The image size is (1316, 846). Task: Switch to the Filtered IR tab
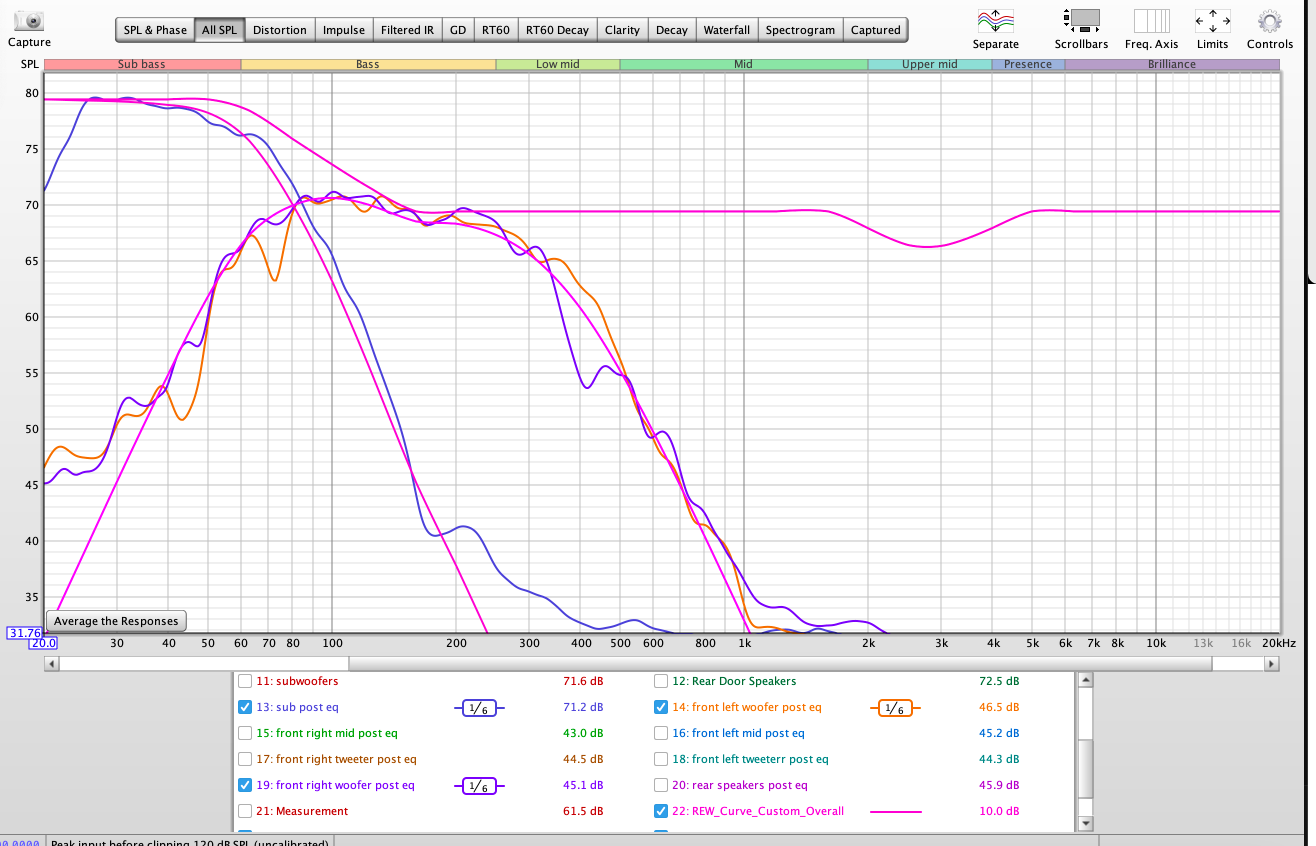(x=408, y=30)
